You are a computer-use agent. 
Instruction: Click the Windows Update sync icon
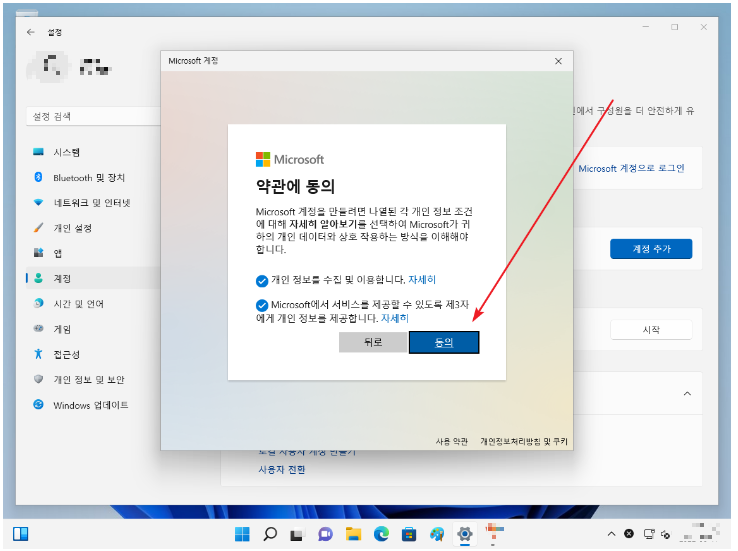(x=39, y=405)
